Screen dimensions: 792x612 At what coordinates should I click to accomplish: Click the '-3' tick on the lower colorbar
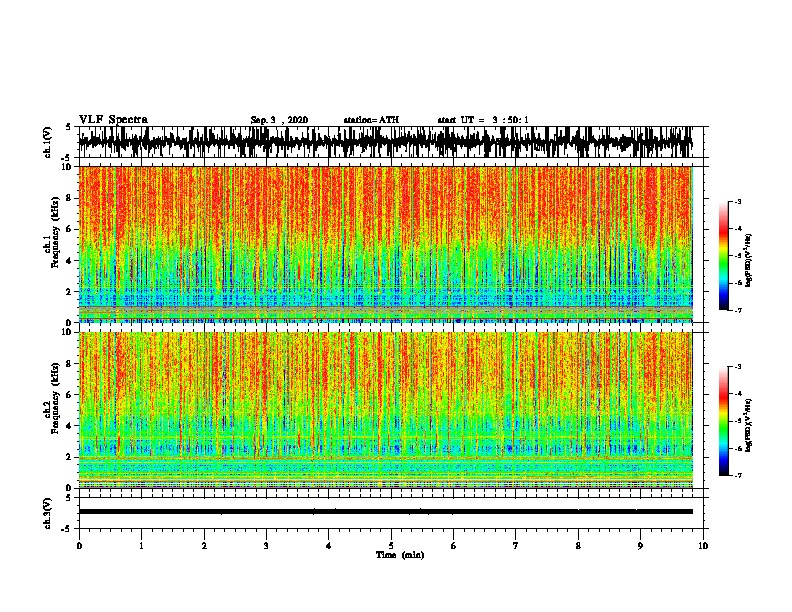(x=737, y=367)
